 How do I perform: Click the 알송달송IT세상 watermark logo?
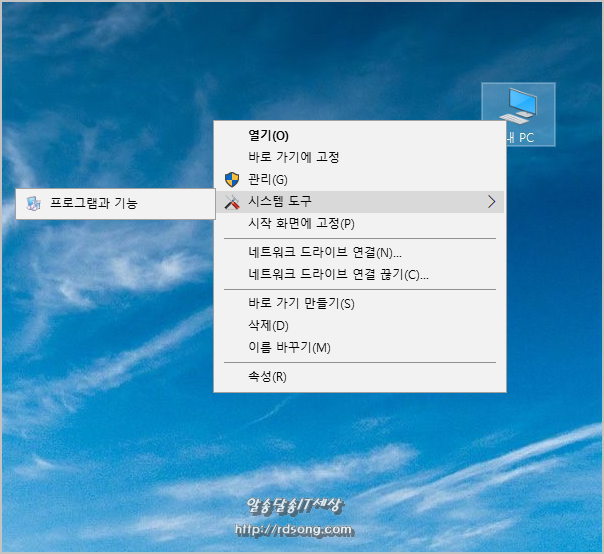tap(293, 507)
